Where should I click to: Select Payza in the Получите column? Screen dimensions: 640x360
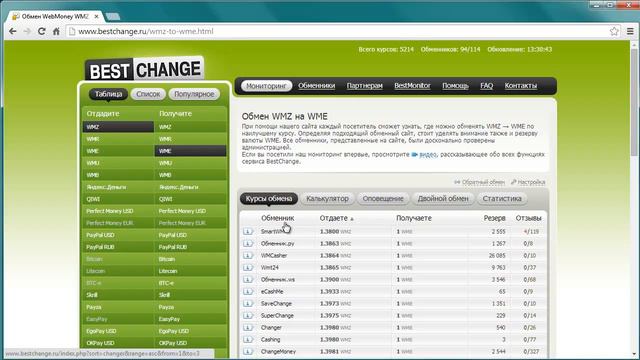click(190, 307)
